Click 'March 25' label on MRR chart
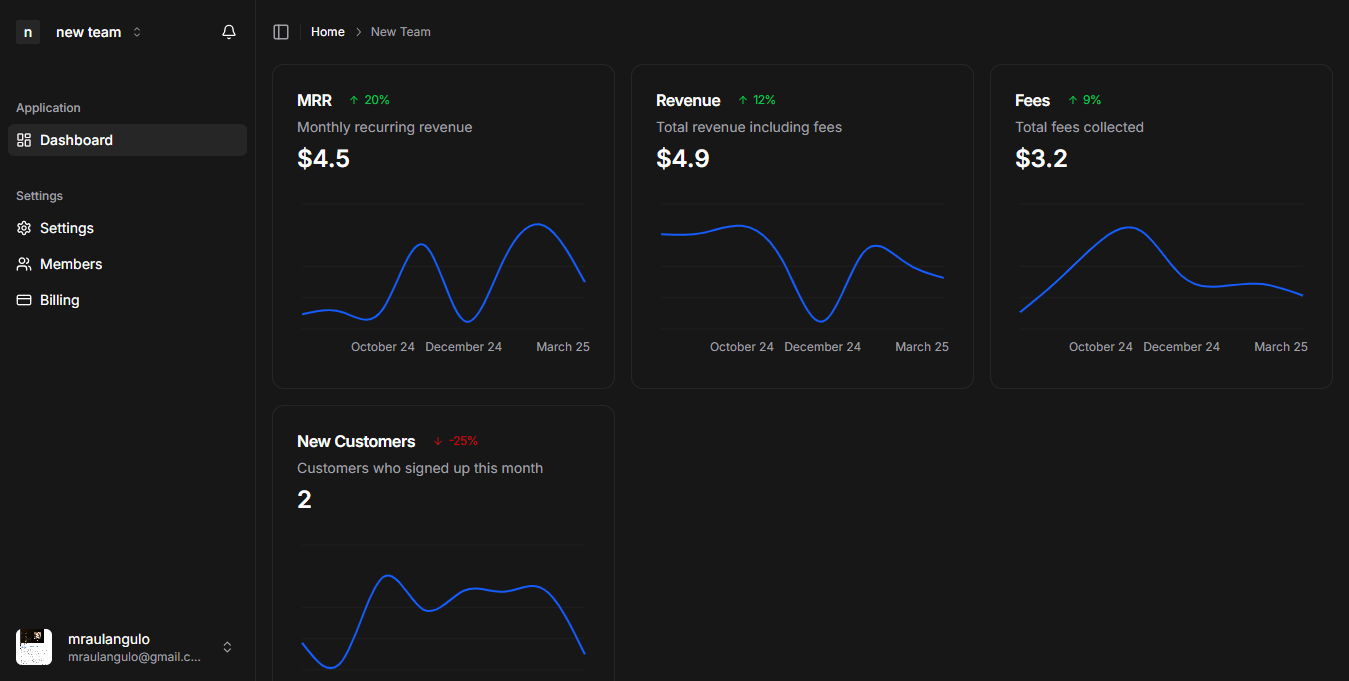1349x681 pixels. [x=563, y=347]
